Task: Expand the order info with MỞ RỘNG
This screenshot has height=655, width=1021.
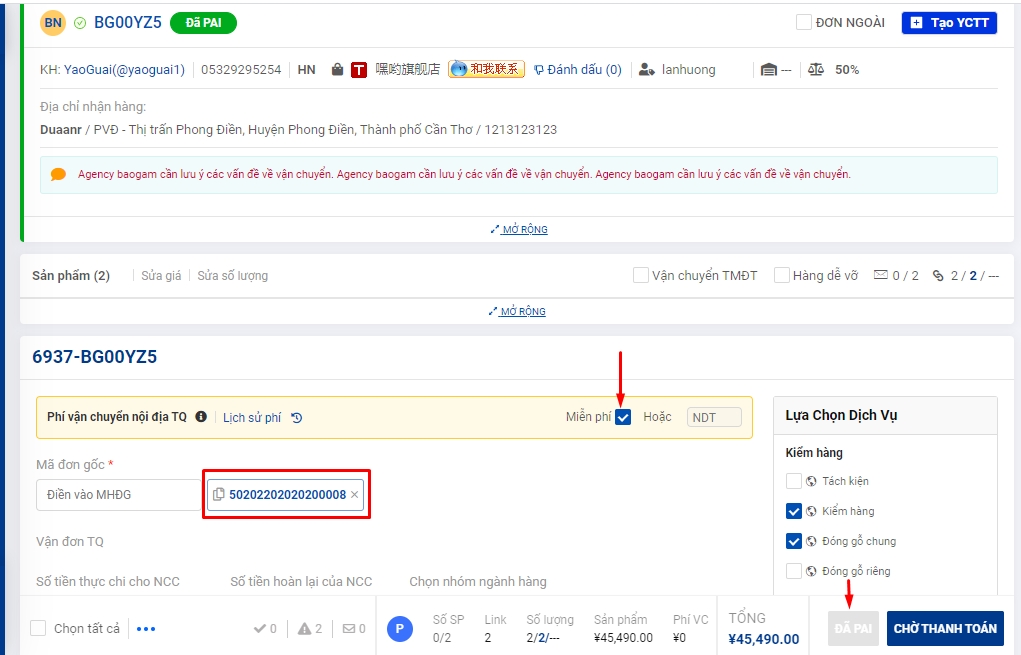Action: [519, 229]
